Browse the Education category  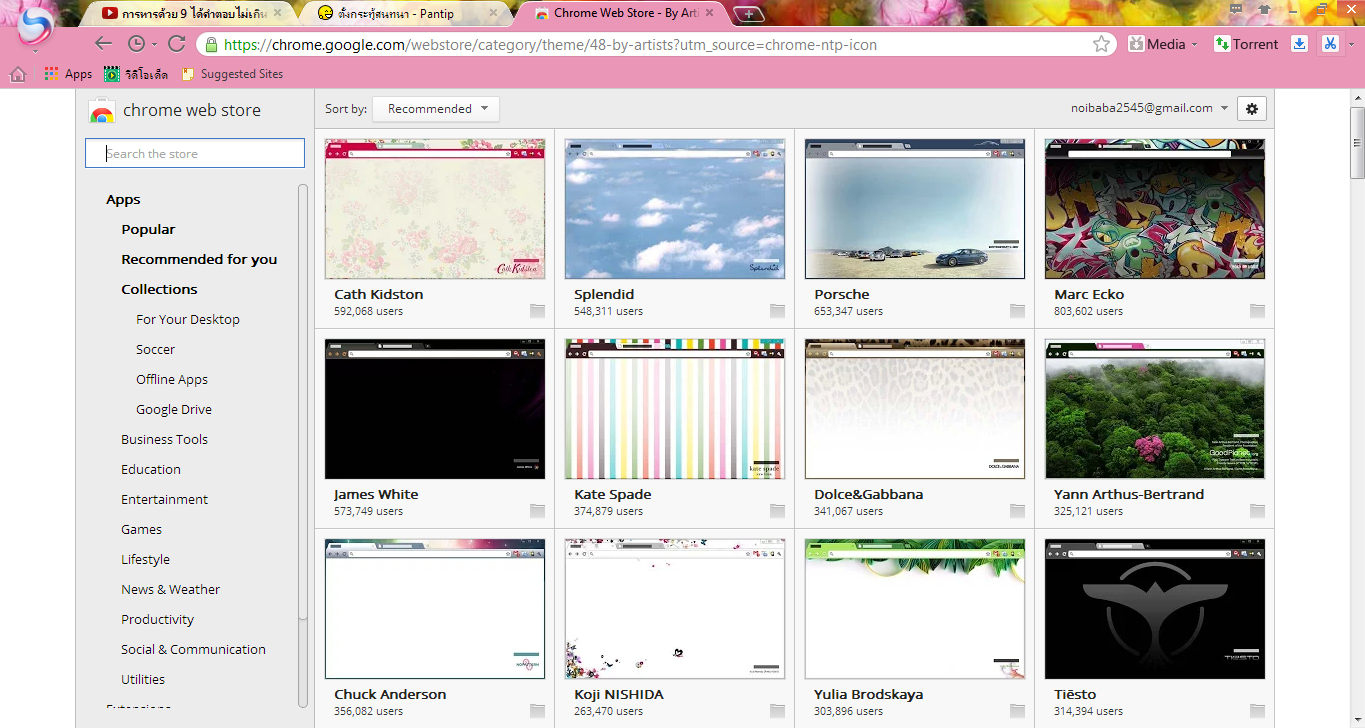(151, 470)
